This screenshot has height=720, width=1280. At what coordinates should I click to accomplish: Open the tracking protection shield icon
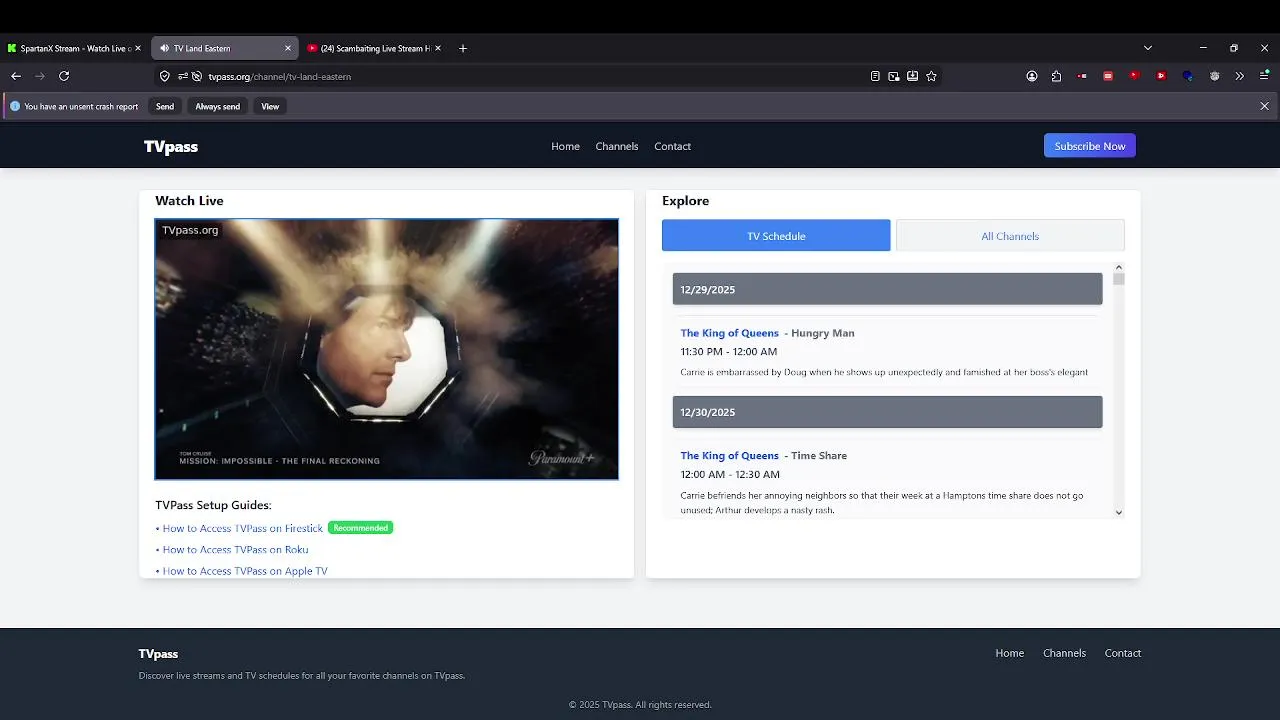click(x=165, y=76)
